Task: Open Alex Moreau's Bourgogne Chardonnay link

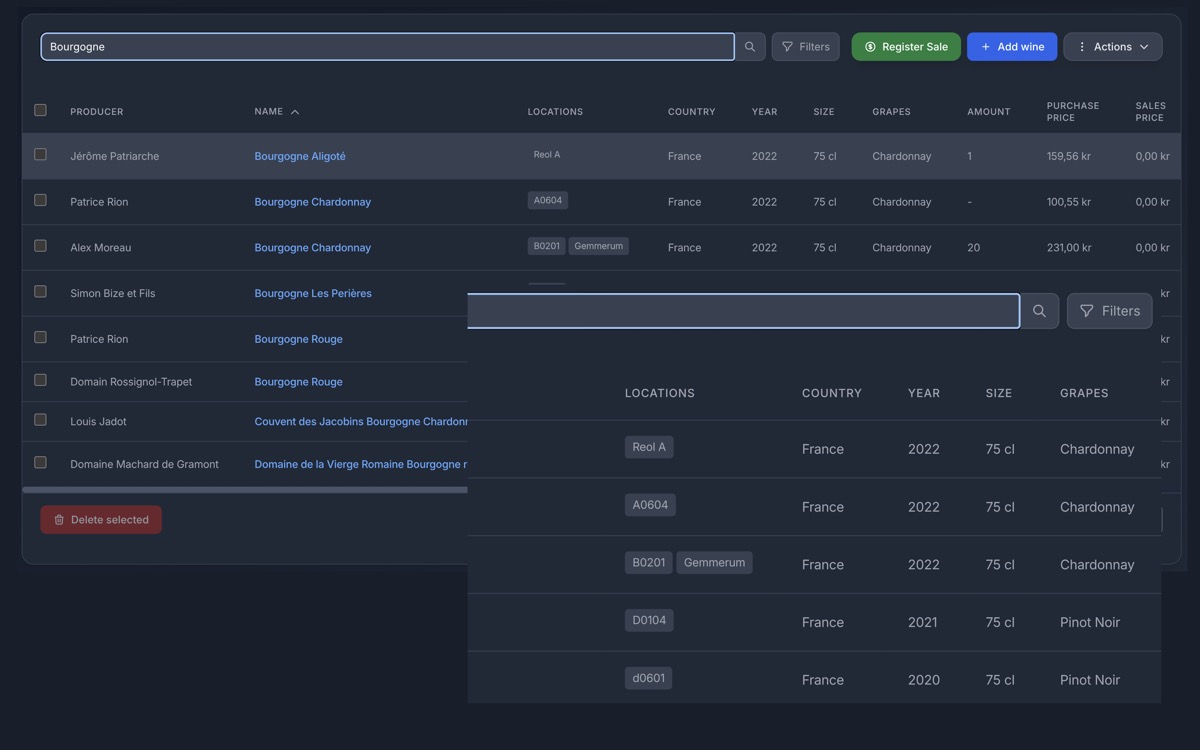Action: 313,248
